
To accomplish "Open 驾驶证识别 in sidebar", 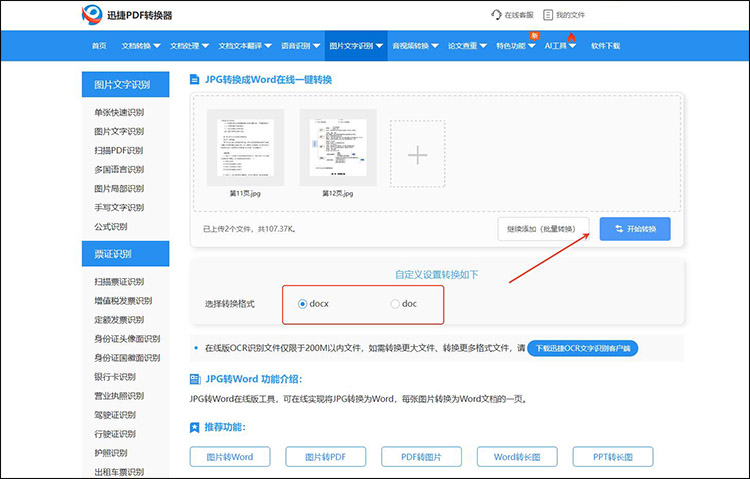I will pos(115,415).
